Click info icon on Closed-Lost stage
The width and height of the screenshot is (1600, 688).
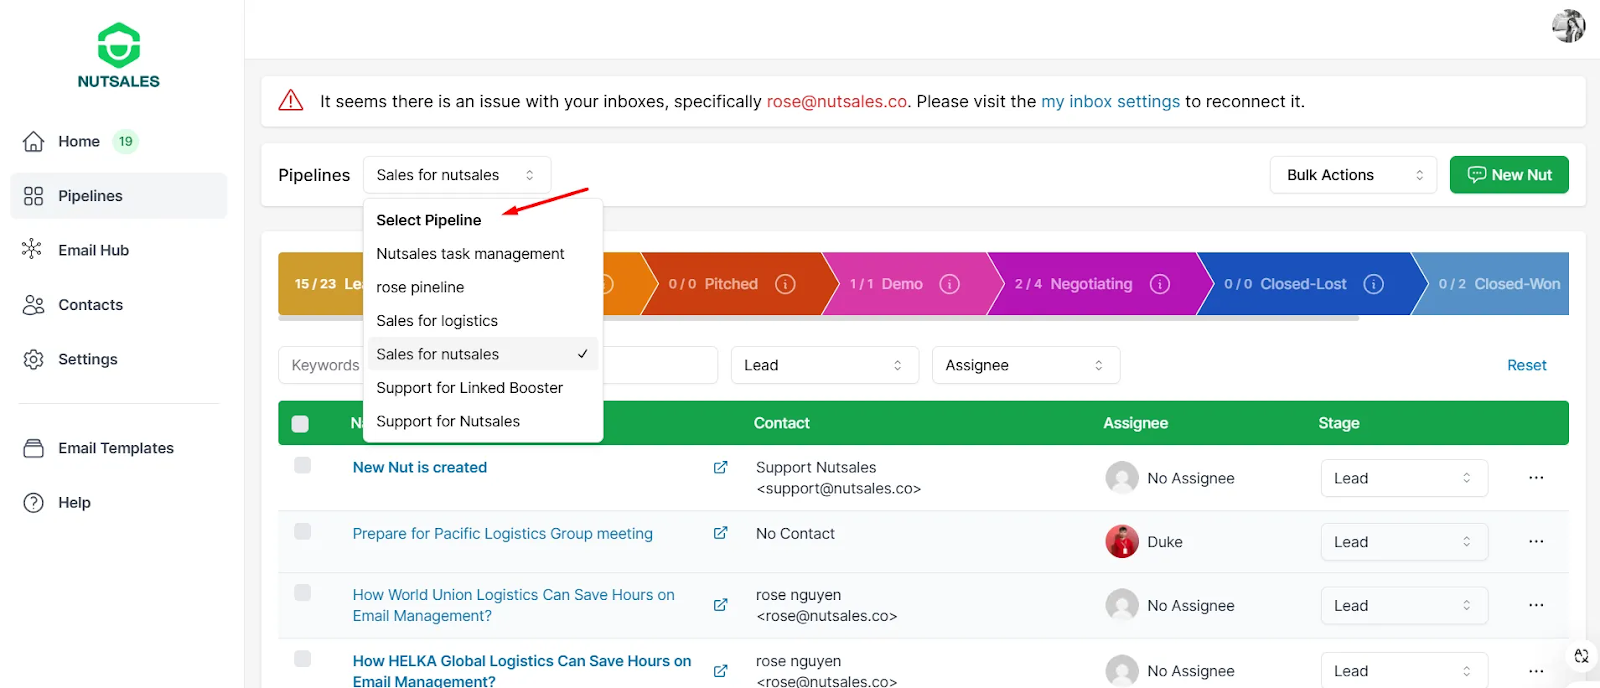point(1373,284)
